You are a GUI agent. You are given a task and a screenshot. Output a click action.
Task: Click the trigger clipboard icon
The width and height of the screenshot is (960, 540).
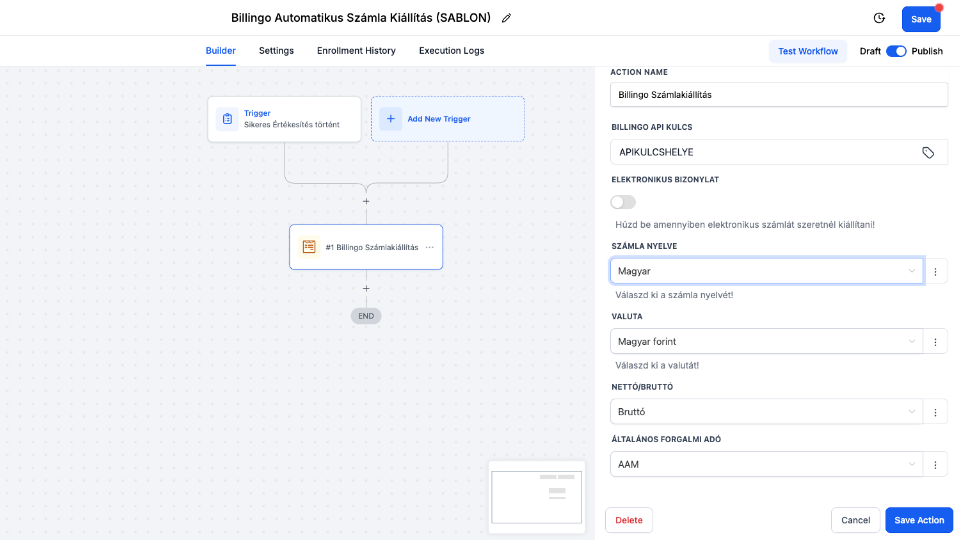click(x=227, y=119)
